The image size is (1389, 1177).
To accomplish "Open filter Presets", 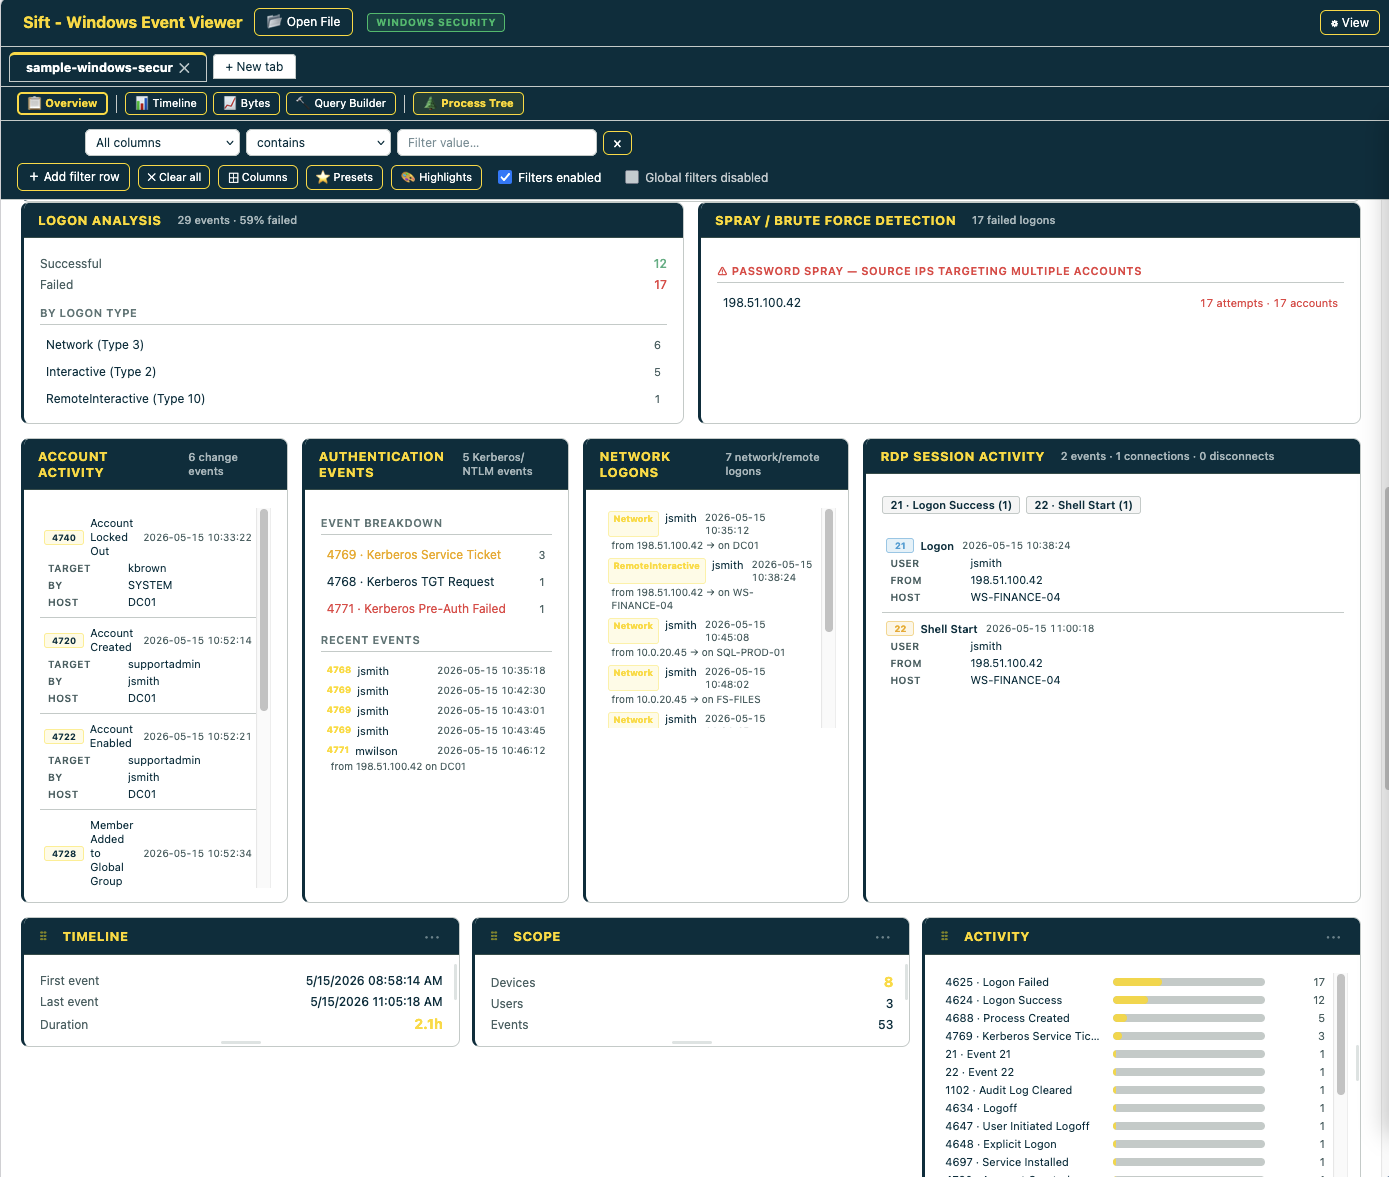I will [344, 177].
